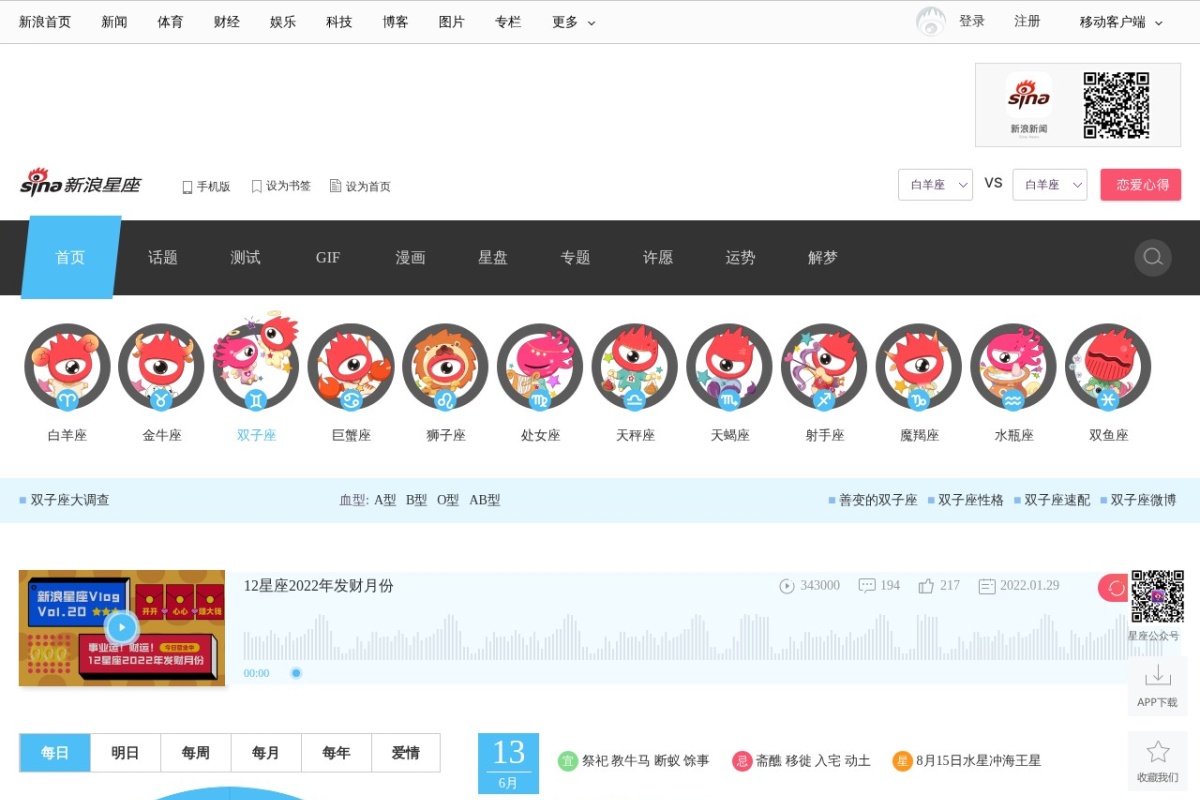Open the 许愿 nav tab
Image resolution: width=1200 pixels, height=800 pixels.
point(658,257)
